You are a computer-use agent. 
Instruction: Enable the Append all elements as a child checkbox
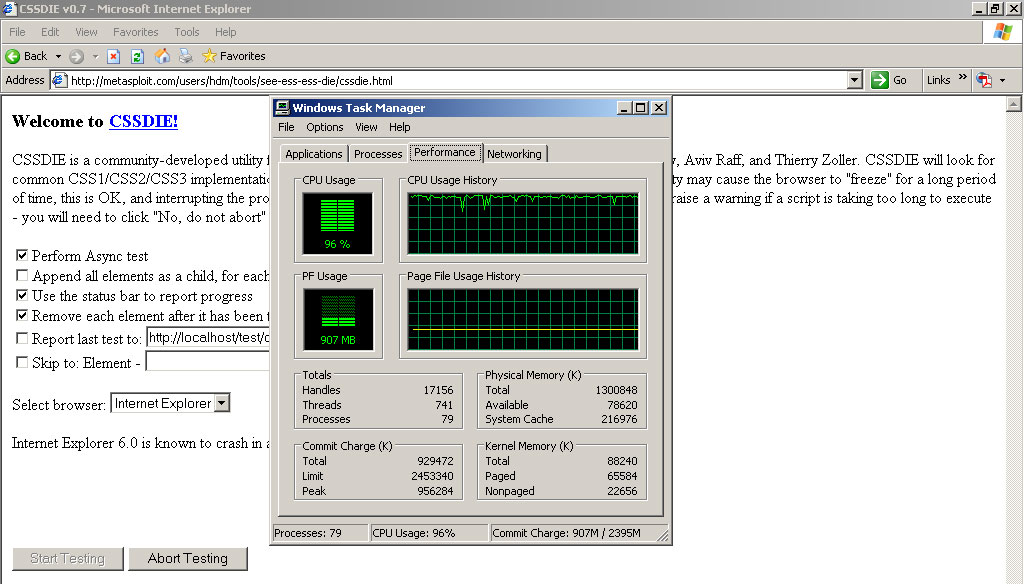(x=22, y=275)
